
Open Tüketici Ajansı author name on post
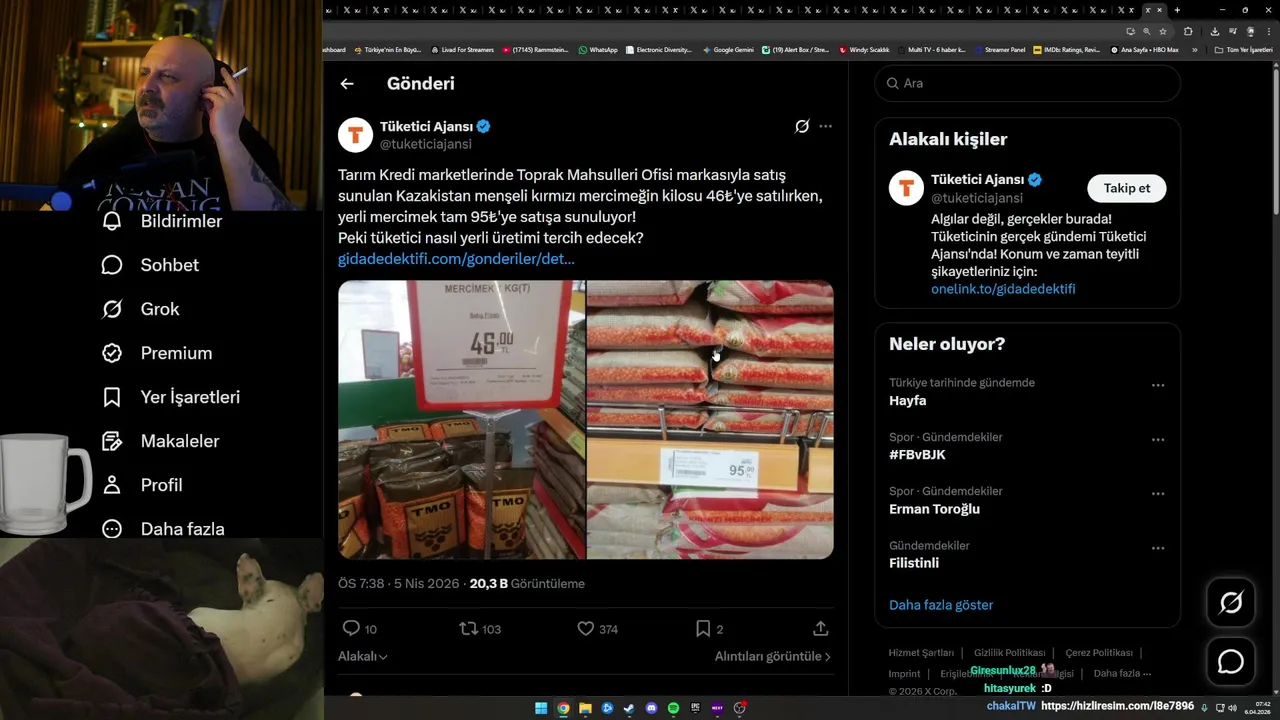click(426, 126)
